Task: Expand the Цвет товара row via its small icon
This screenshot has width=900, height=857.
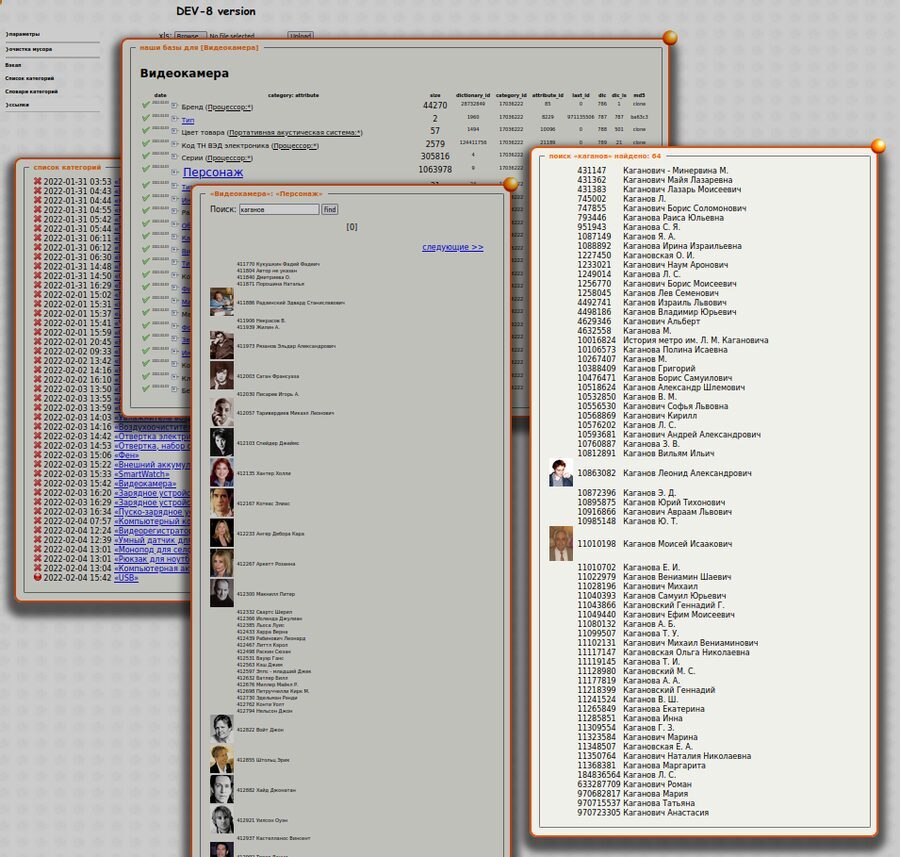Action: [x=174, y=131]
